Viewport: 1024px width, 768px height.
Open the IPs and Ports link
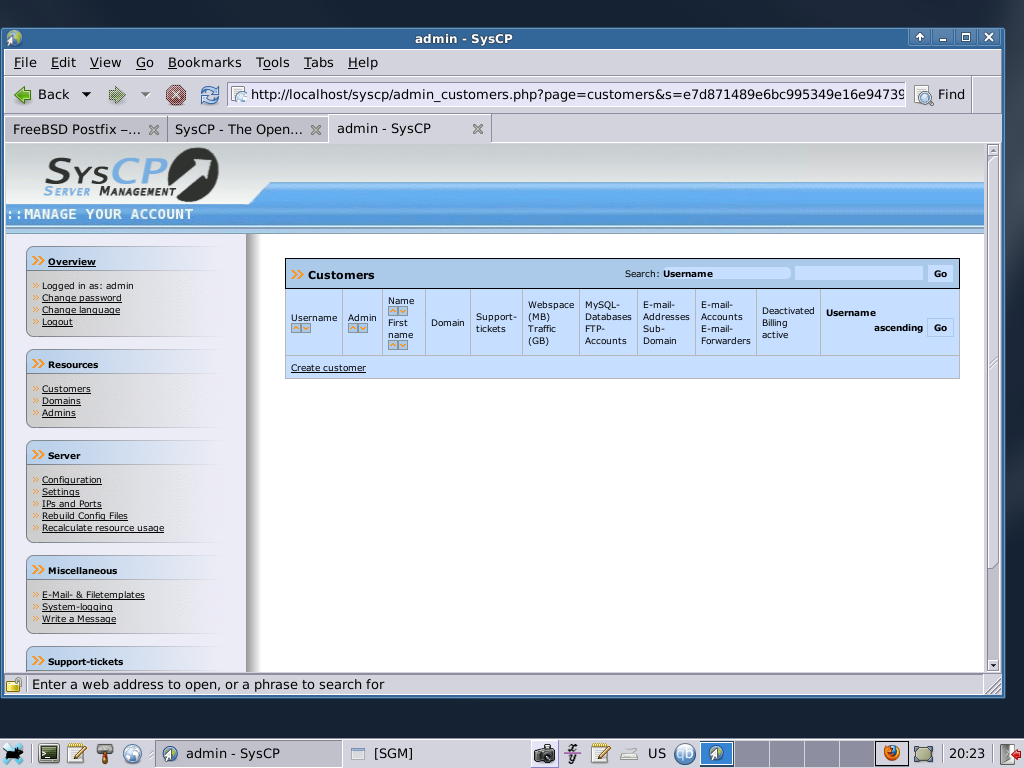[x=72, y=504]
